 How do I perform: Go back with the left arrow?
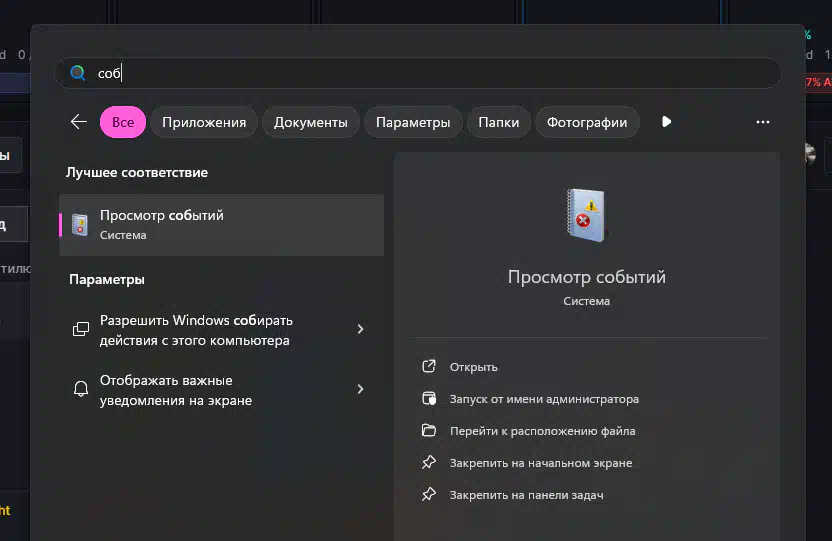(x=79, y=122)
